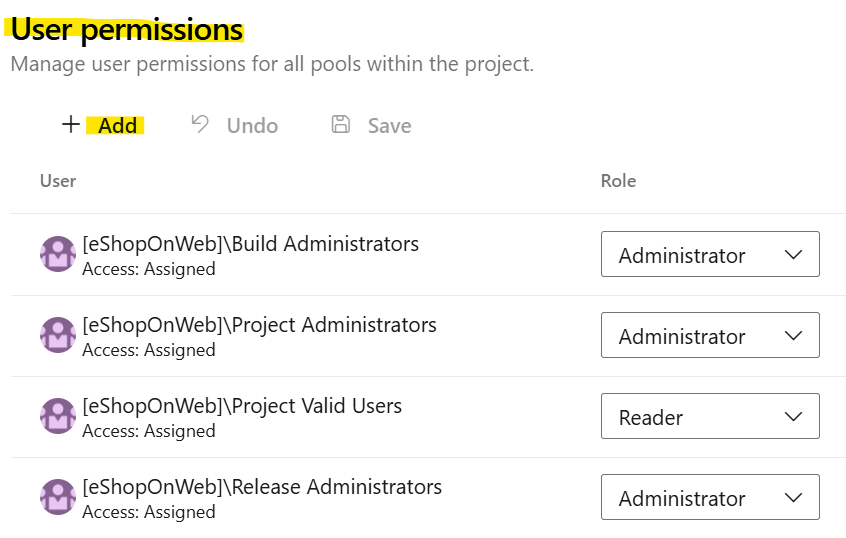Select the [eShopOnWeb]\Project Valid Users name
Image resolution: width=846 pixels, height=538 pixels.
pyautogui.click(x=242, y=406)
